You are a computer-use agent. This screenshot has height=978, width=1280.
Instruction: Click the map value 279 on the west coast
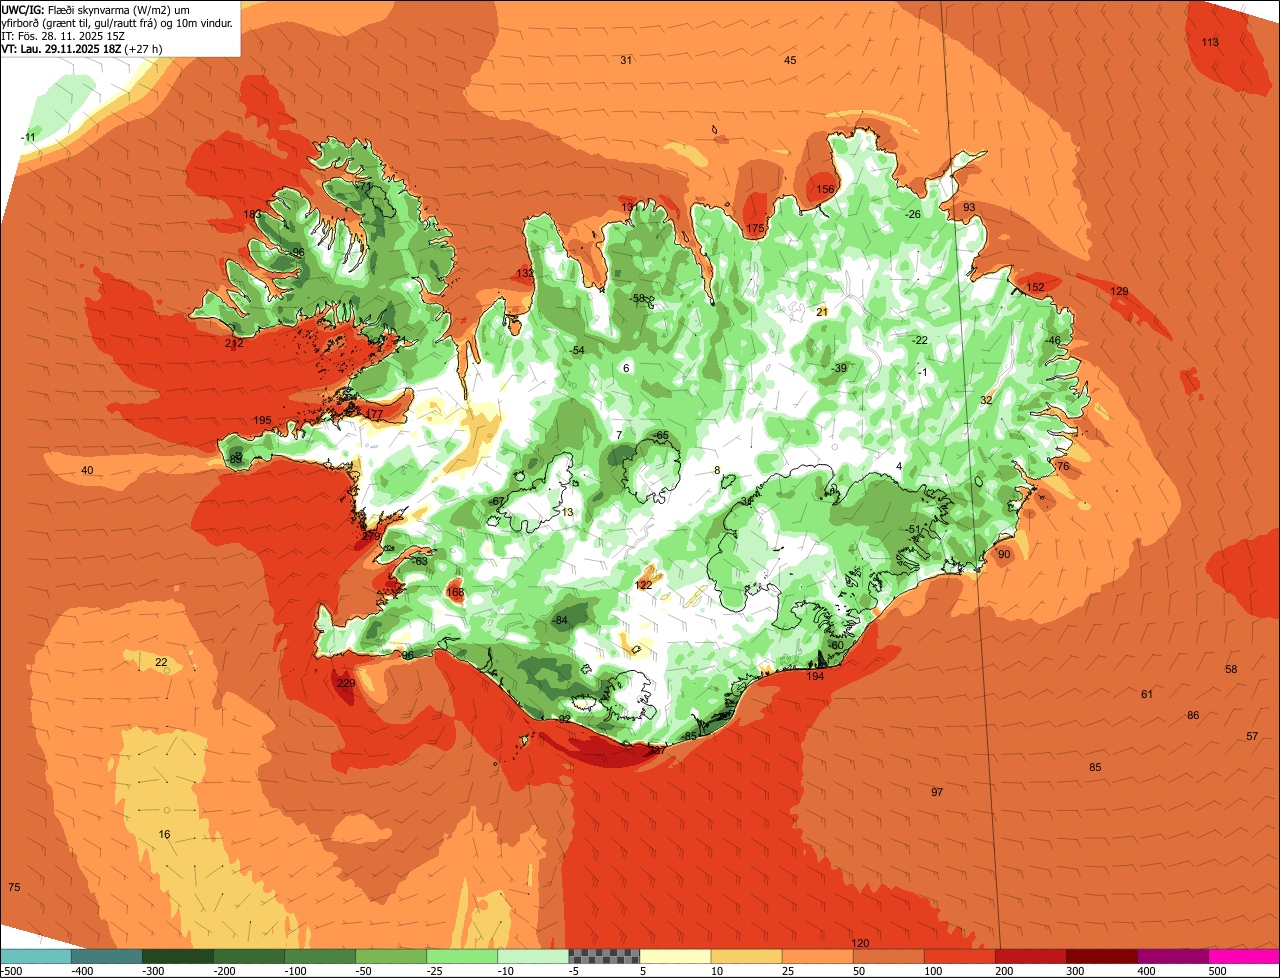point(371,535)
